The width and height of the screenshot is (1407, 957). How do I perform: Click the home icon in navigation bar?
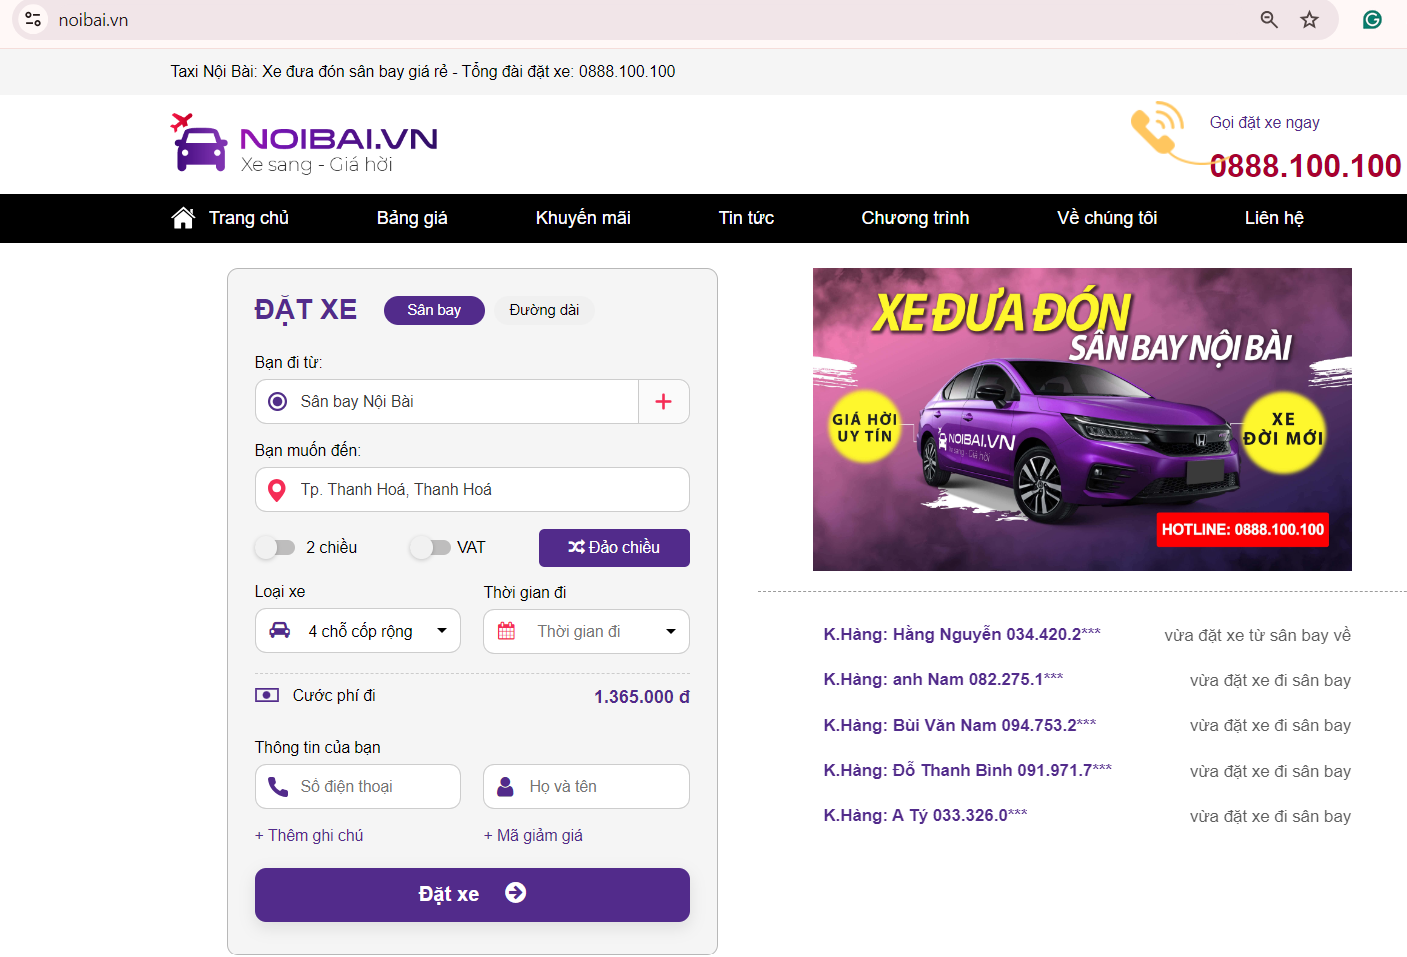point(183,217)
